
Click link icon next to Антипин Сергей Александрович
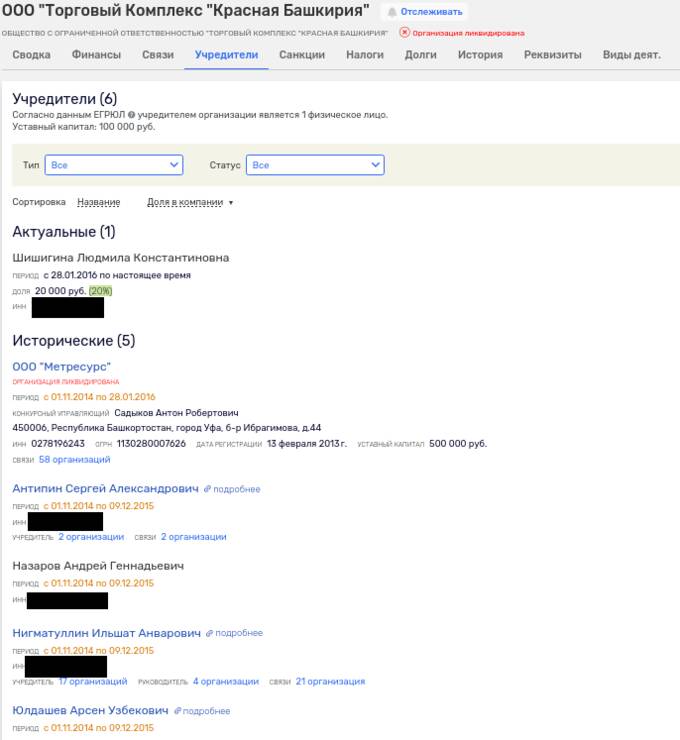(x=208, y=489)
